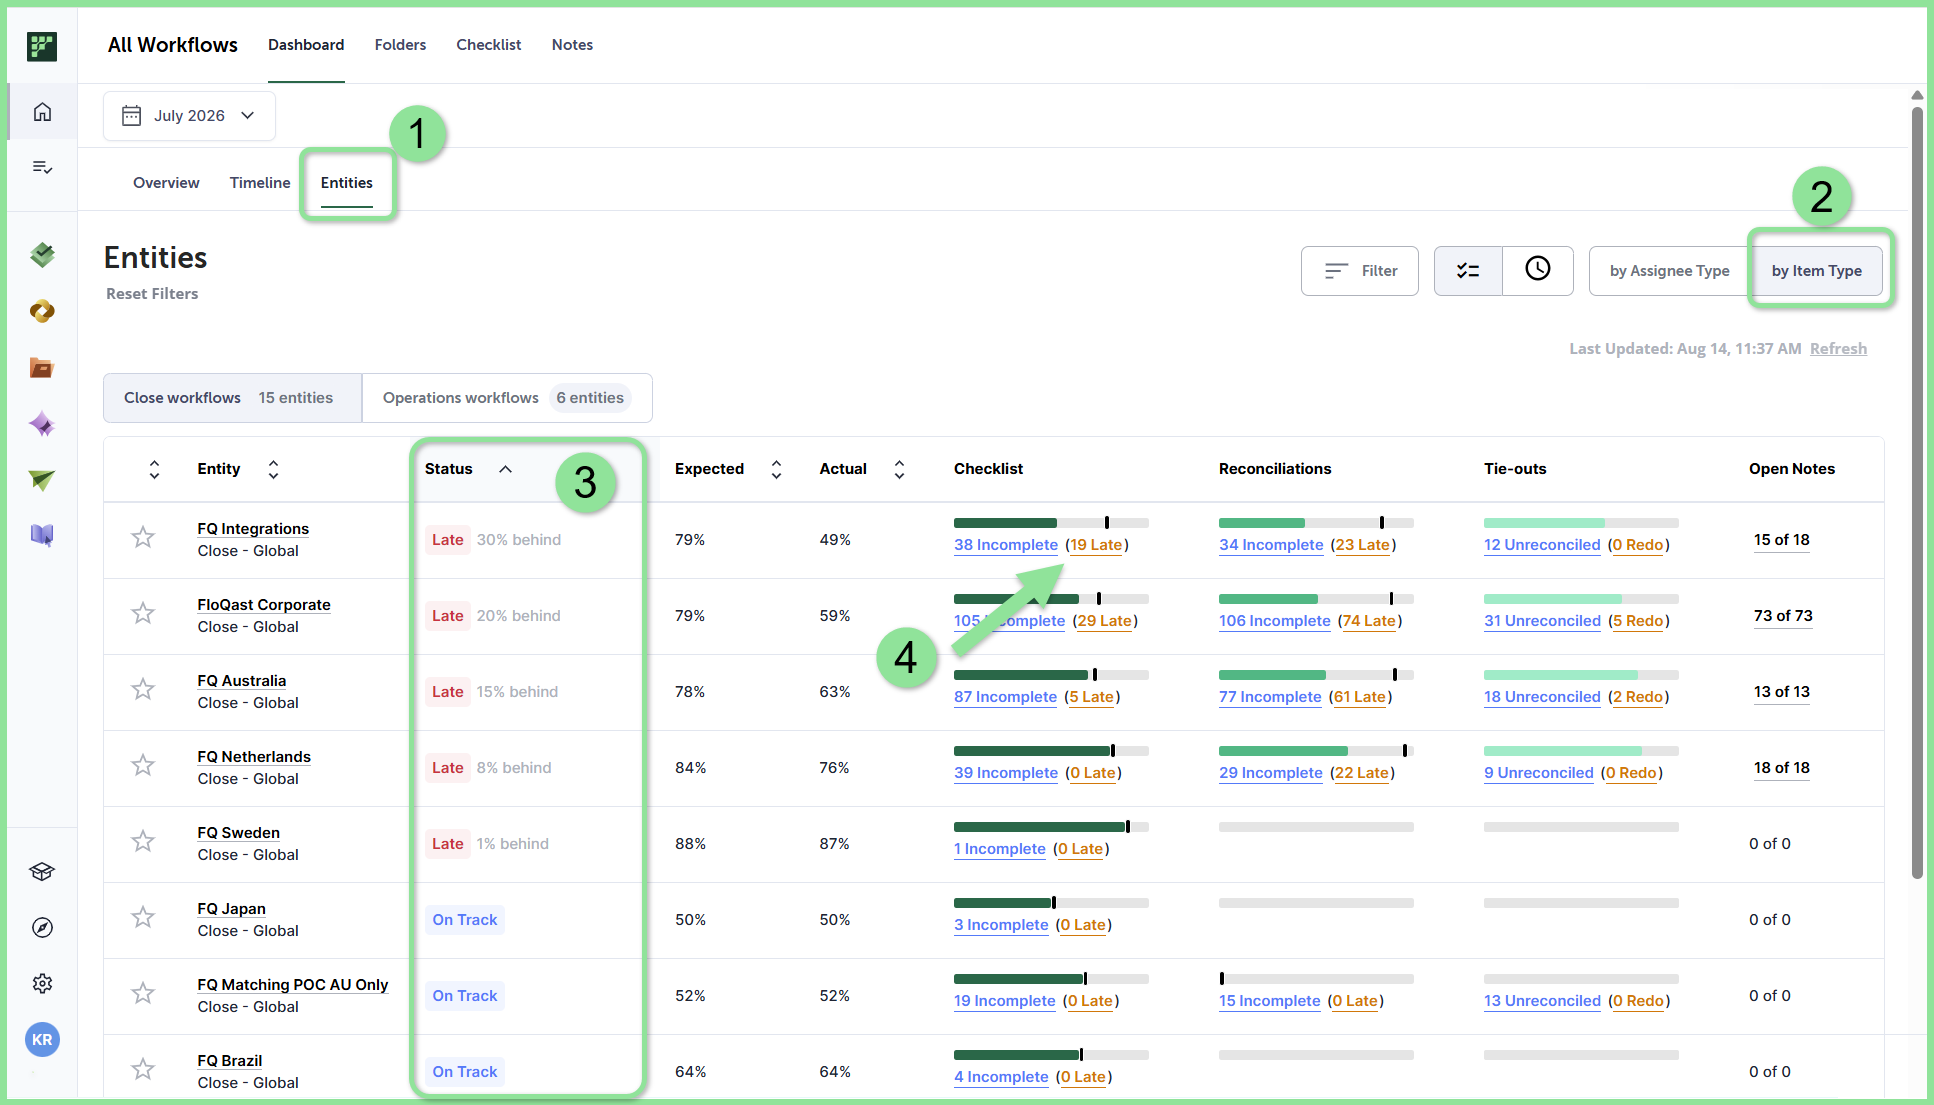Image resolution: width=1934 pixels, height=1105 pixels.
Task: Sort the Actual column
Action: [x=899, y=469]
